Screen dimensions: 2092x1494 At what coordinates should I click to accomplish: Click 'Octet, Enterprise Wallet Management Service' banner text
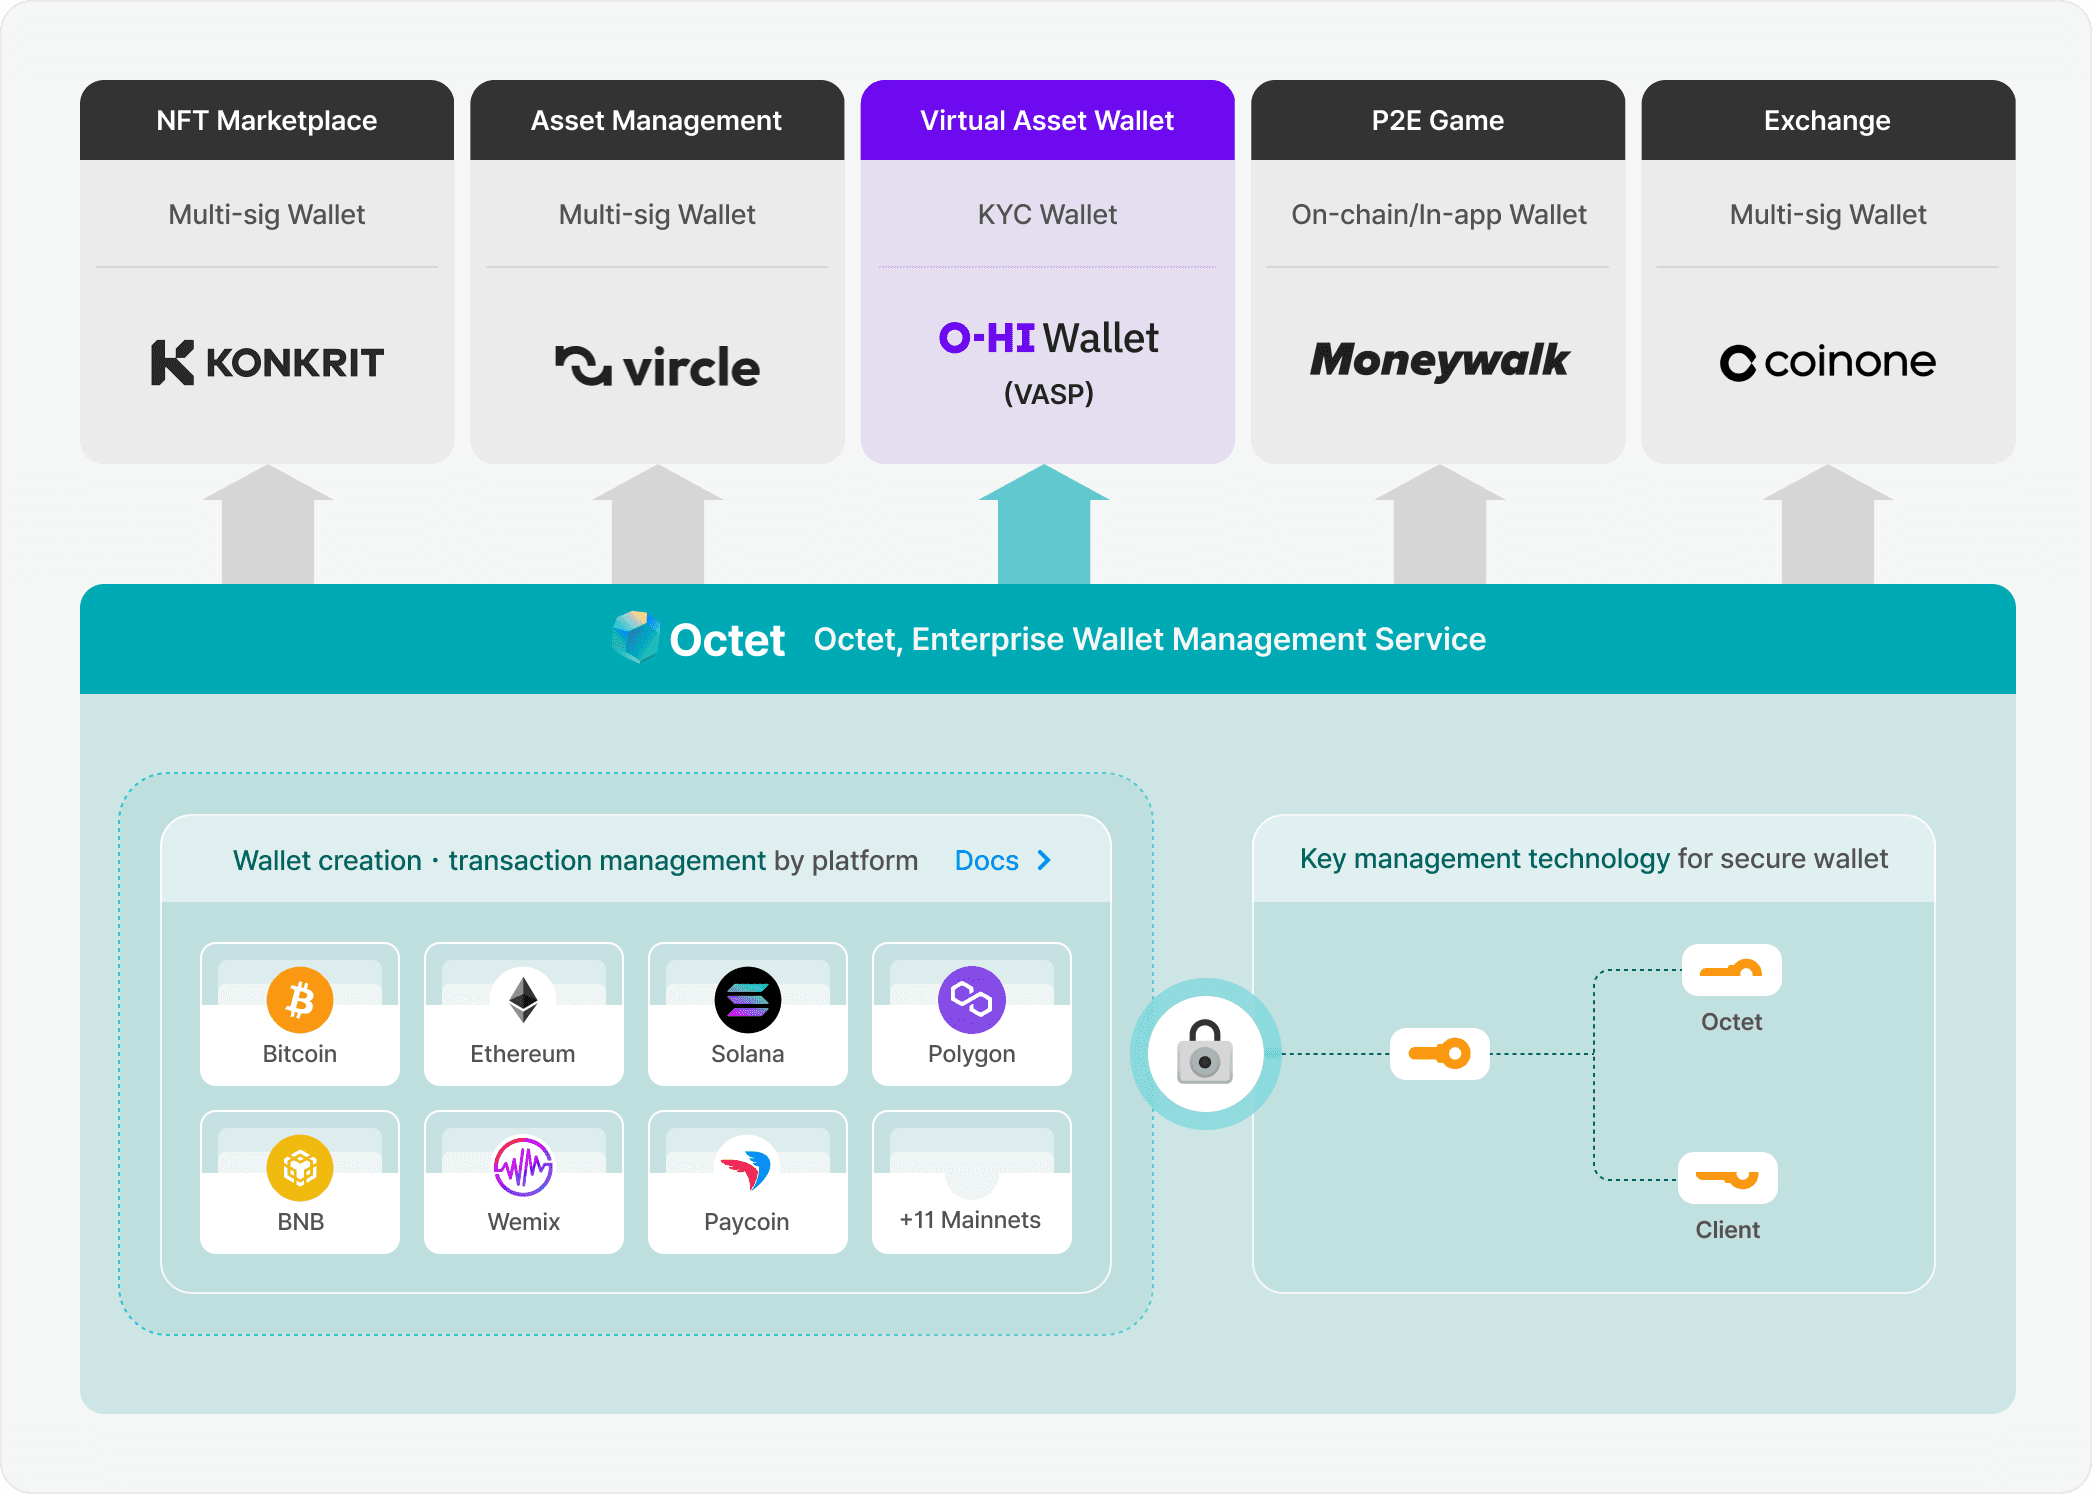pos(1150,639)
